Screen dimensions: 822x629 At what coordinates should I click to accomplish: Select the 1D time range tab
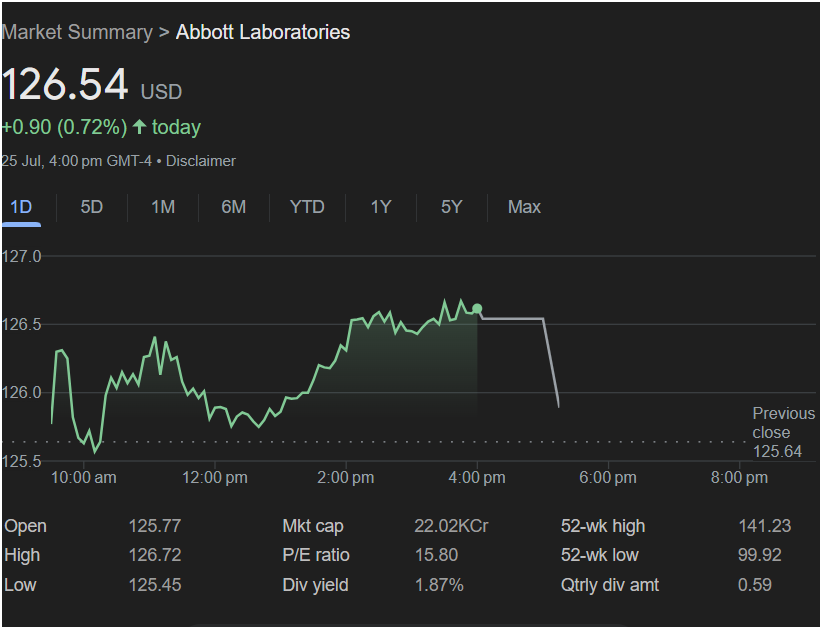coord(21,207)
